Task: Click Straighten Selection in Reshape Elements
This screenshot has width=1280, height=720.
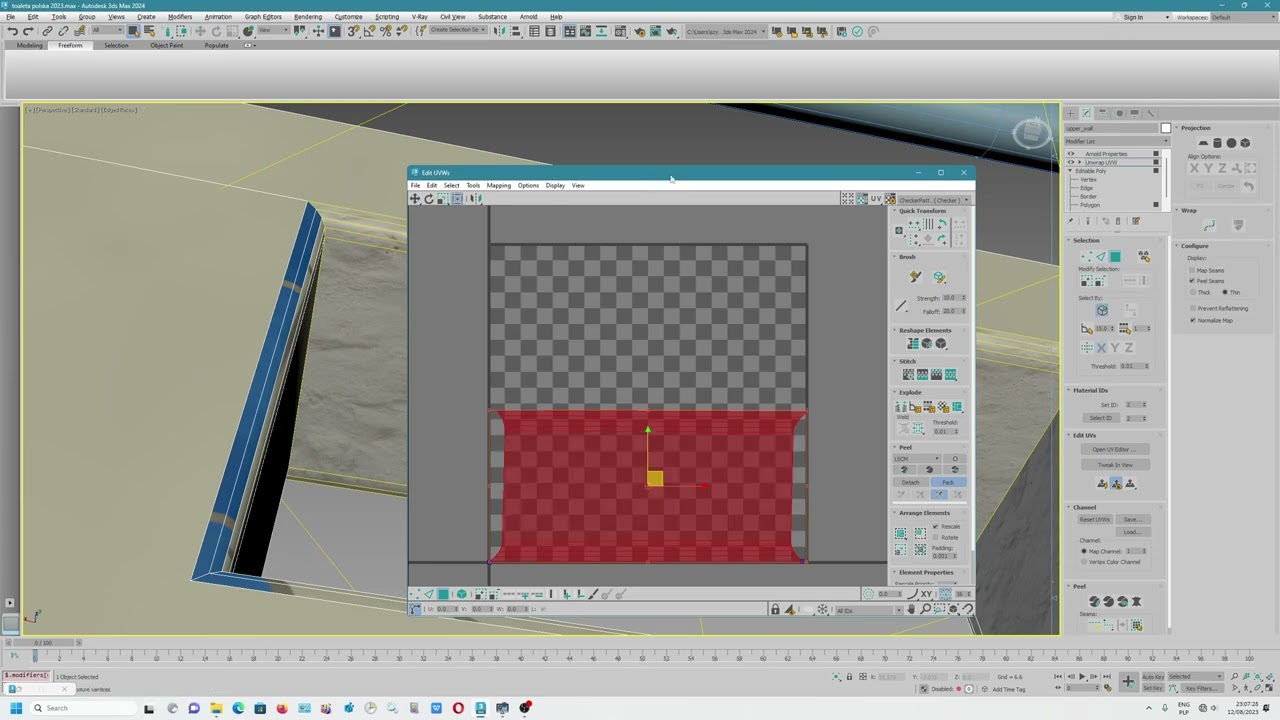Action: click(x=913, y=344)
